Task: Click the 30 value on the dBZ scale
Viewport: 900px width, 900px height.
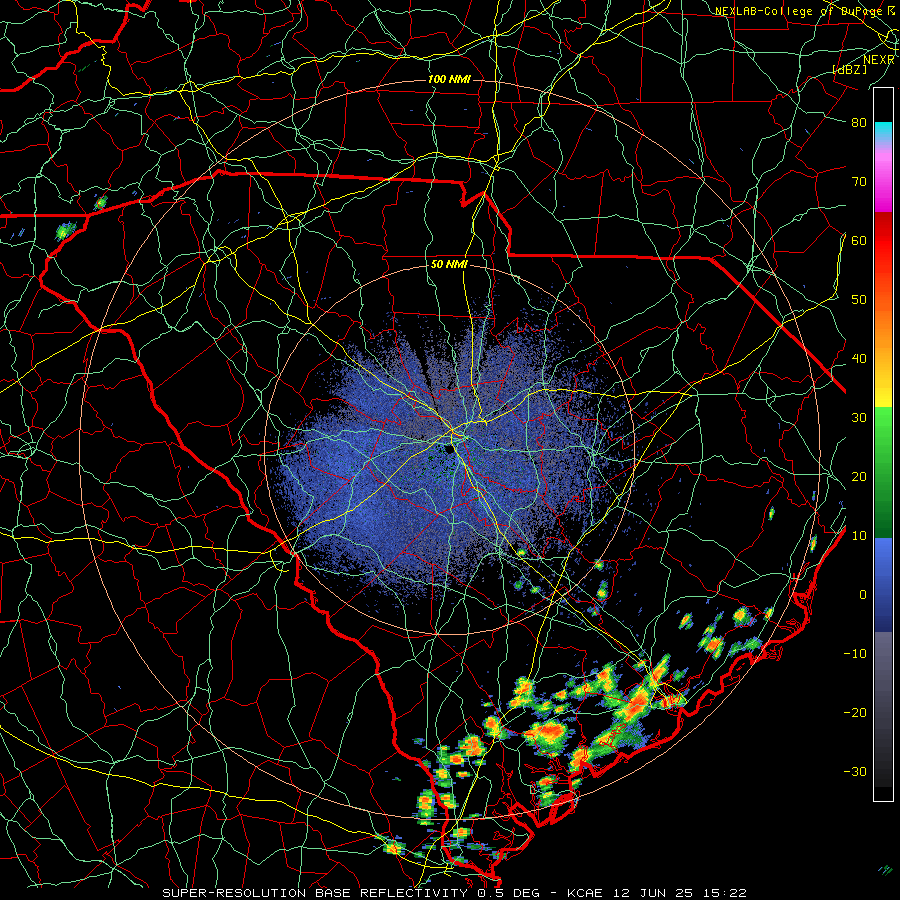Action: coord(859,417)
